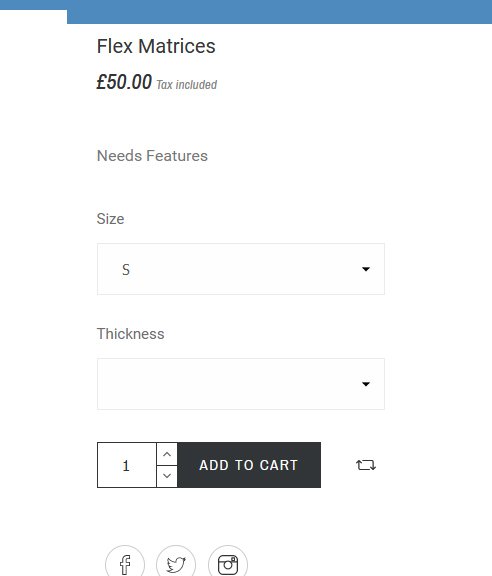Increase quantity with up arrow
The image size is (492, 576).
(167, 454)
